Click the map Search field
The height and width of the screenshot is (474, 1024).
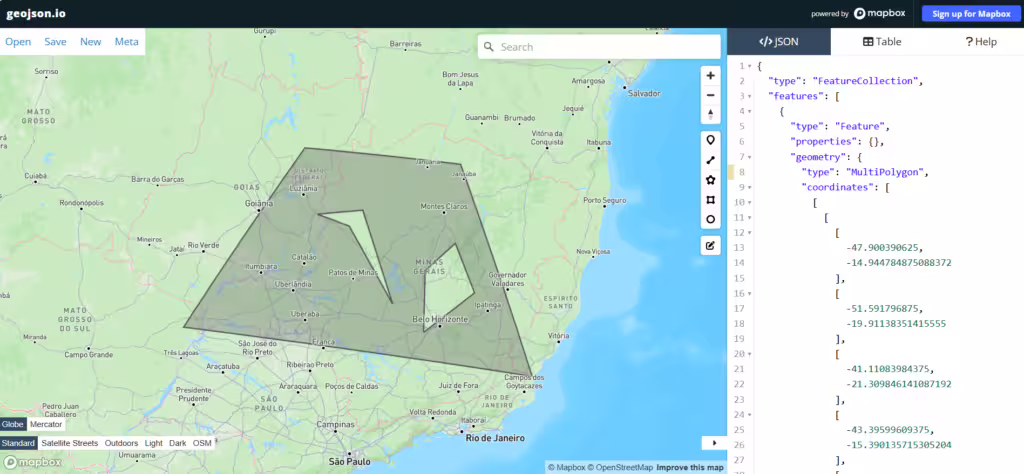pyautogui.click(x=605, y=47)
